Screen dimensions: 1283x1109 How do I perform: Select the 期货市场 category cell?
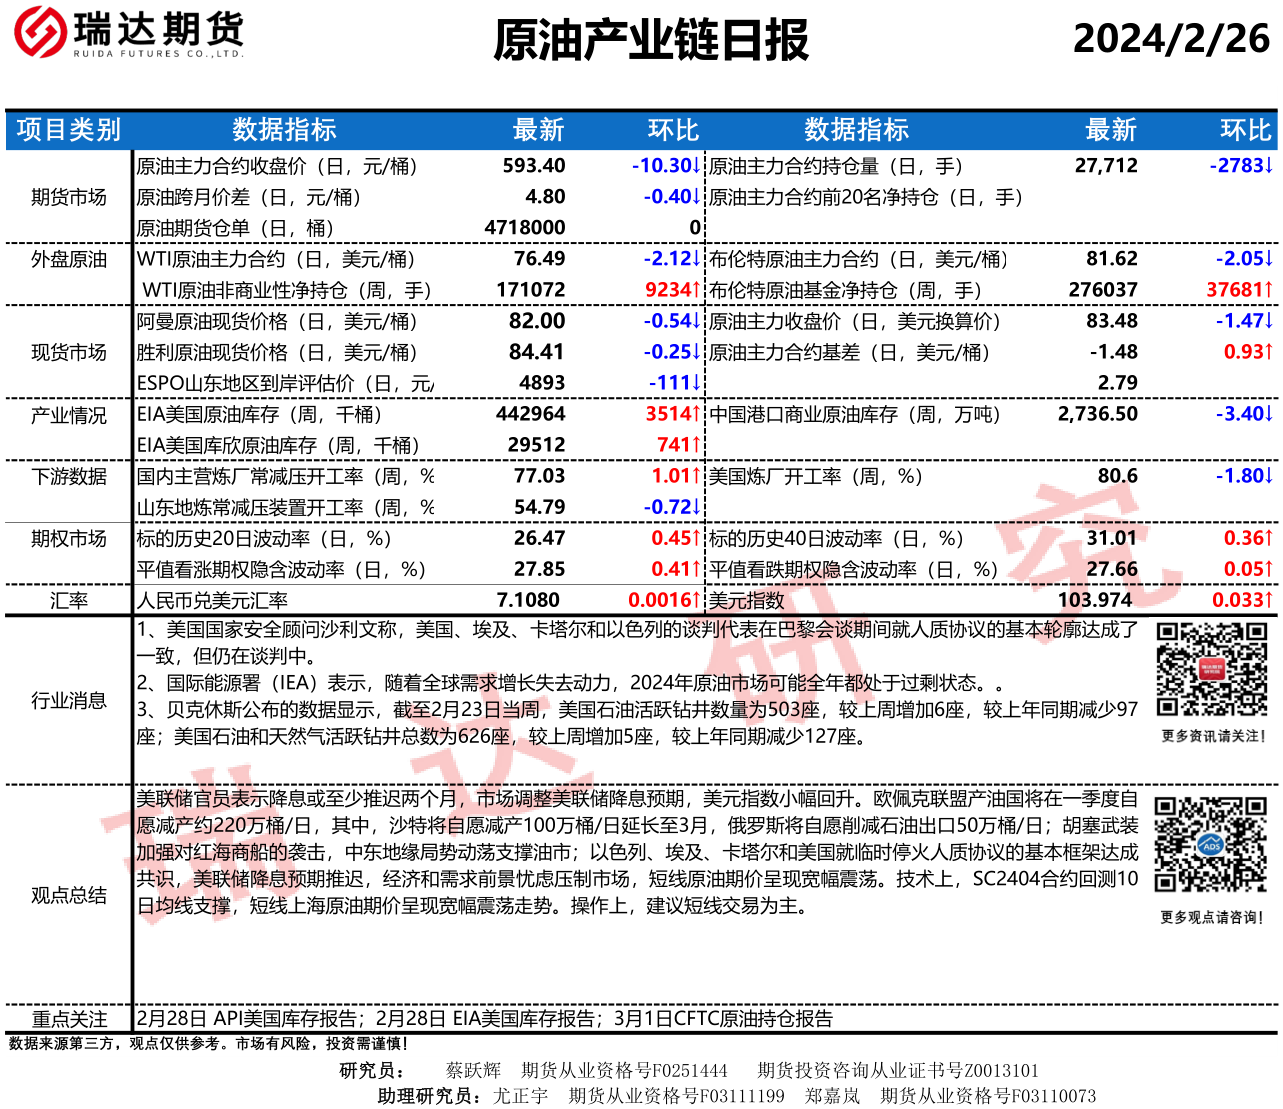point(68,197)
